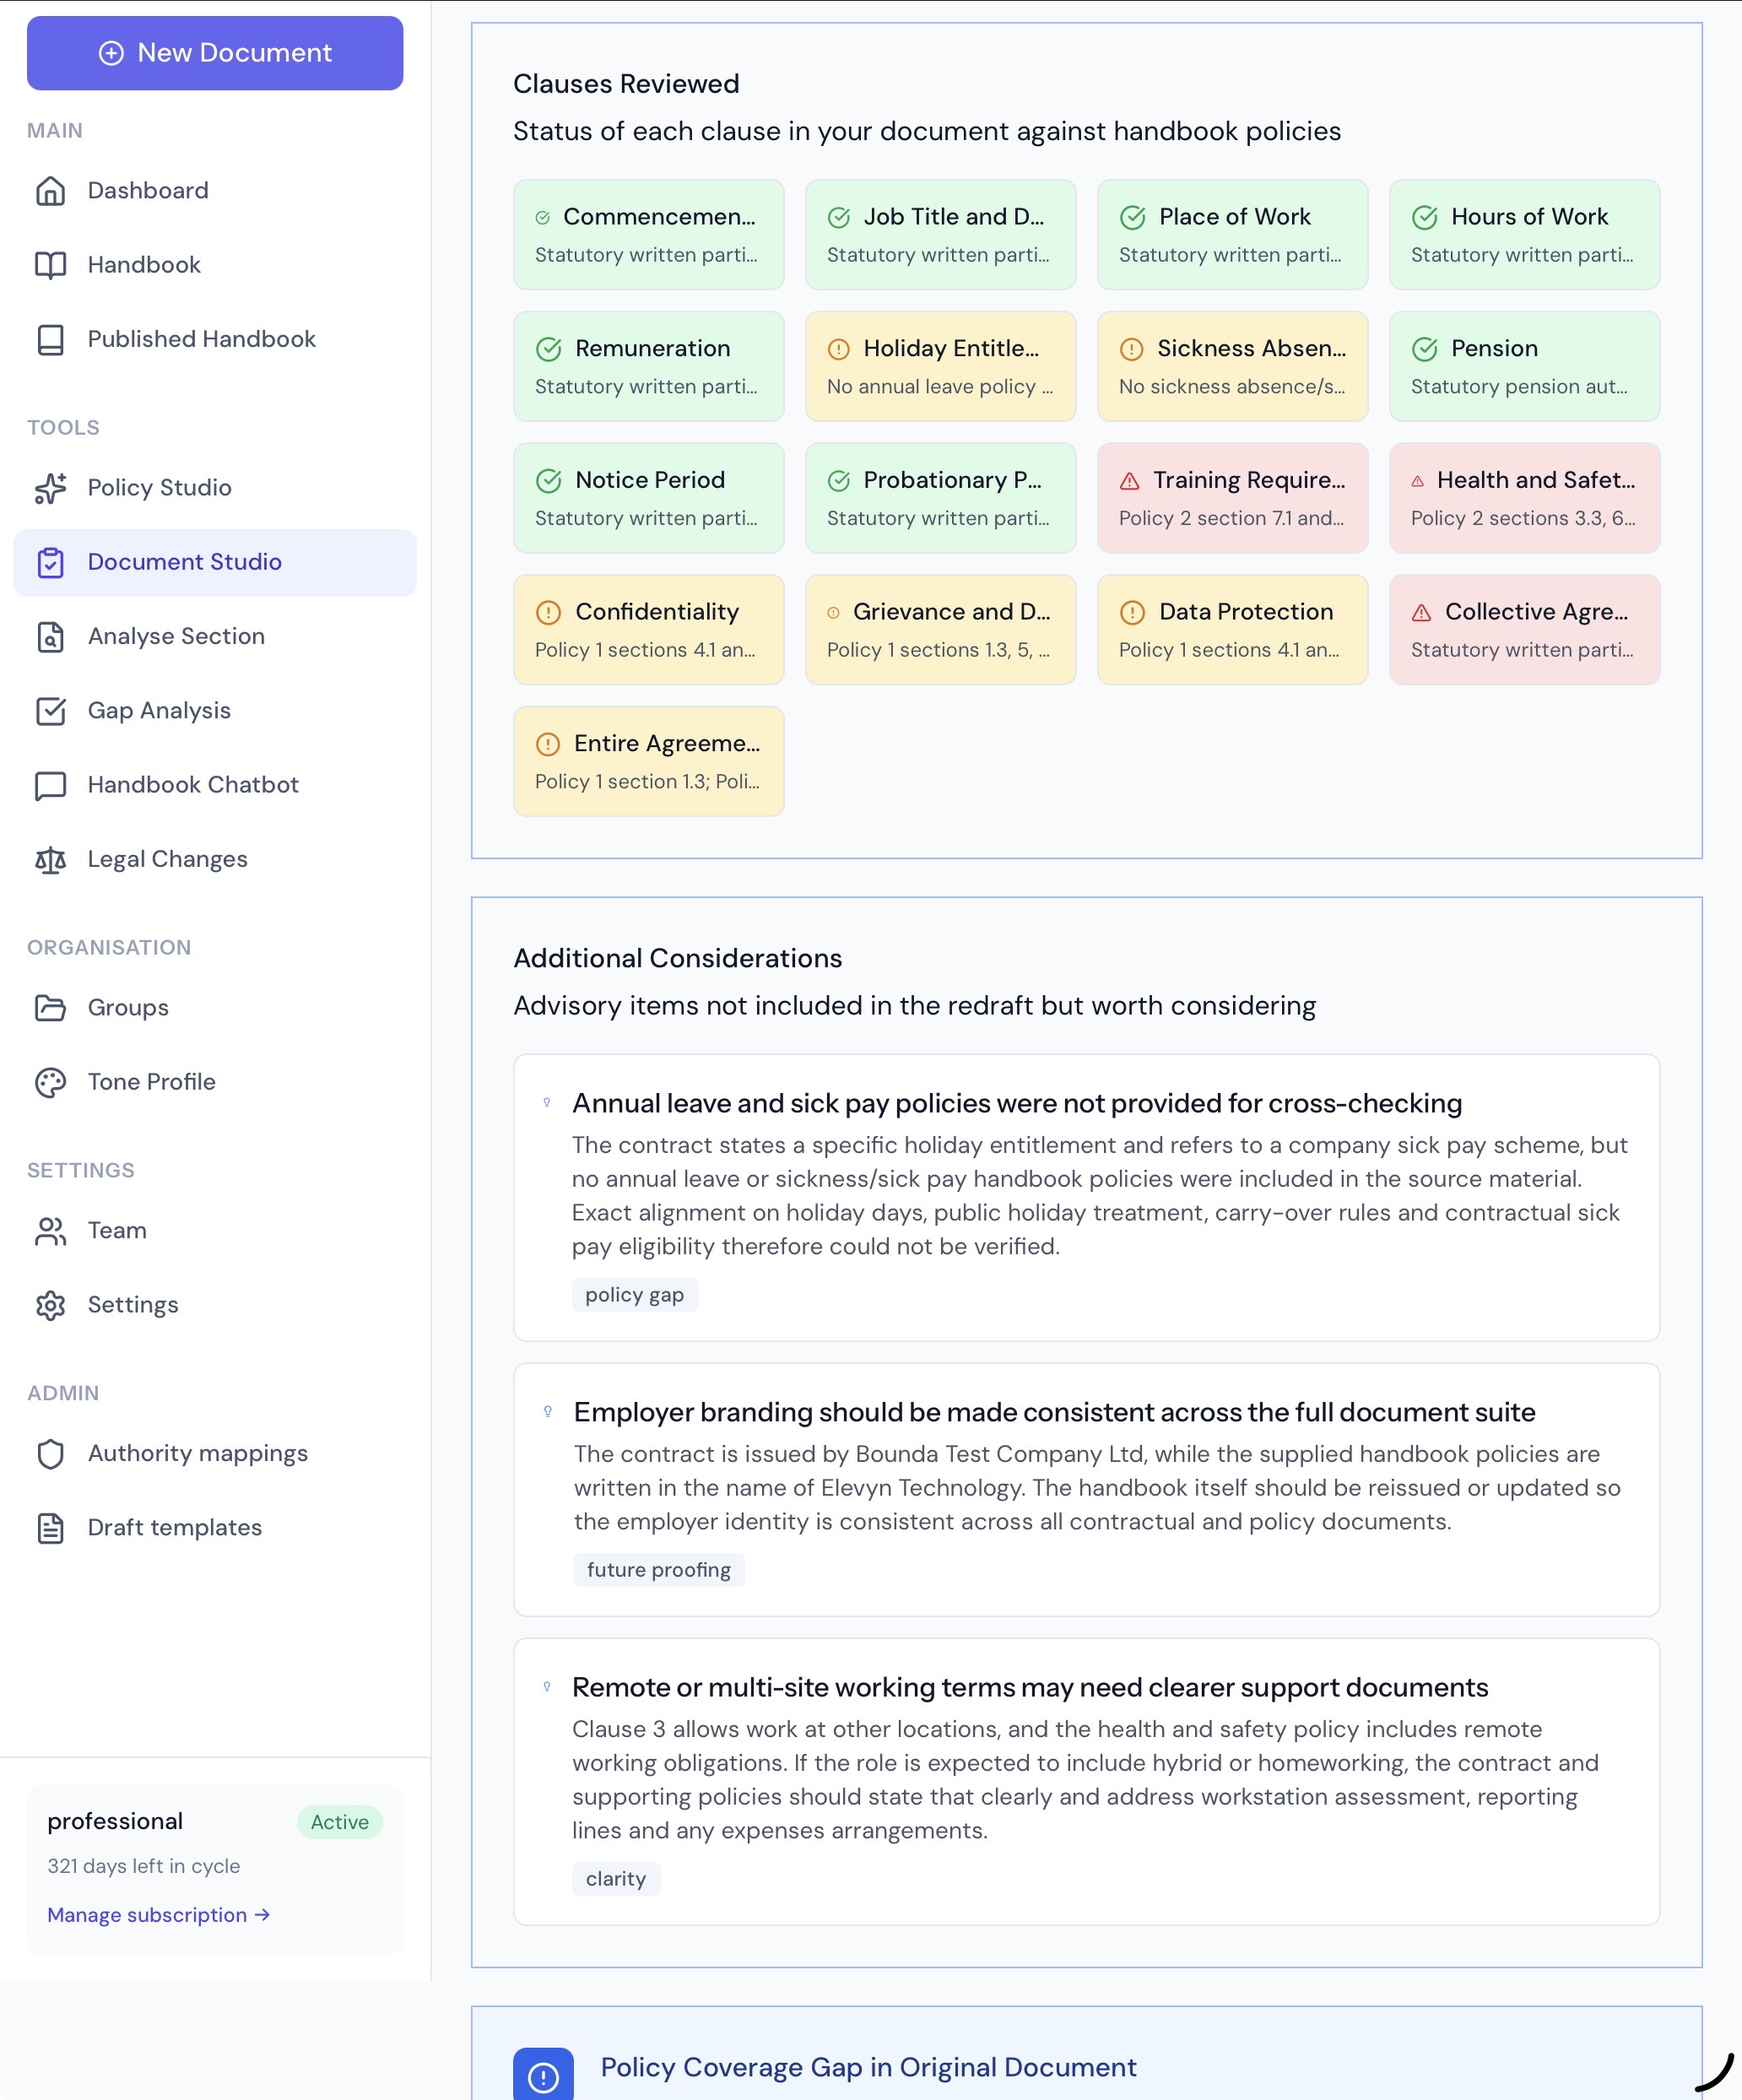The width and height of the screenshot is (1742, 2100).
Task: Click the green check icon on Pension
Action: [x=1424, y=349]
